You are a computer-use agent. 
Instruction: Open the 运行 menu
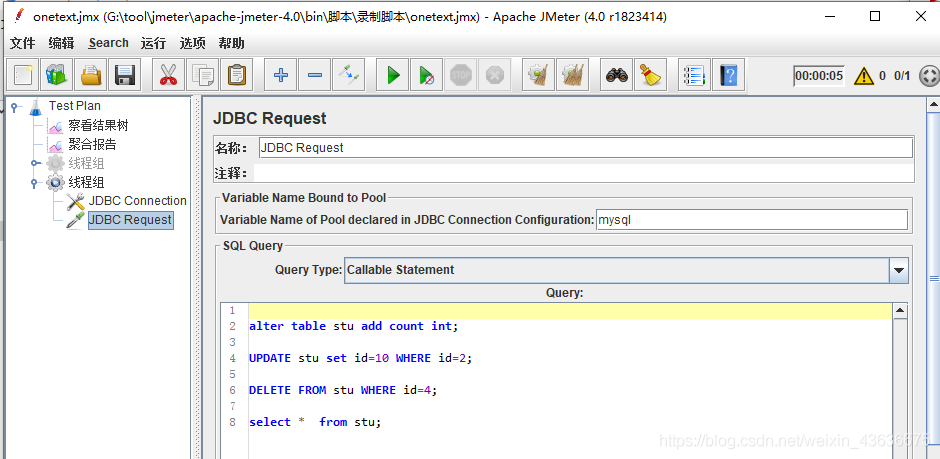(x=153, y=43)
